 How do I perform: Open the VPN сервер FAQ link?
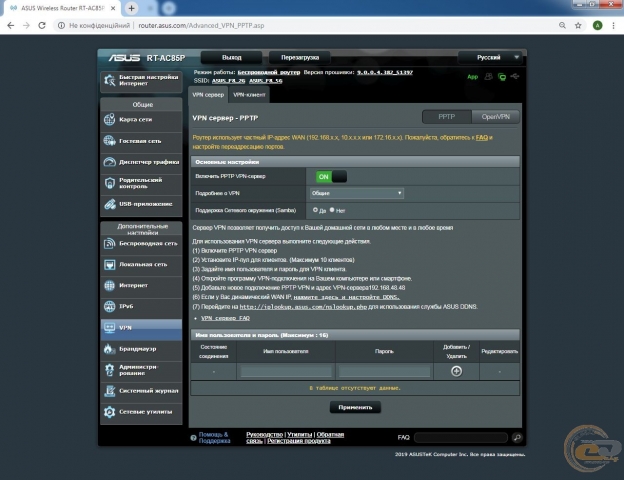click(225, 318)
